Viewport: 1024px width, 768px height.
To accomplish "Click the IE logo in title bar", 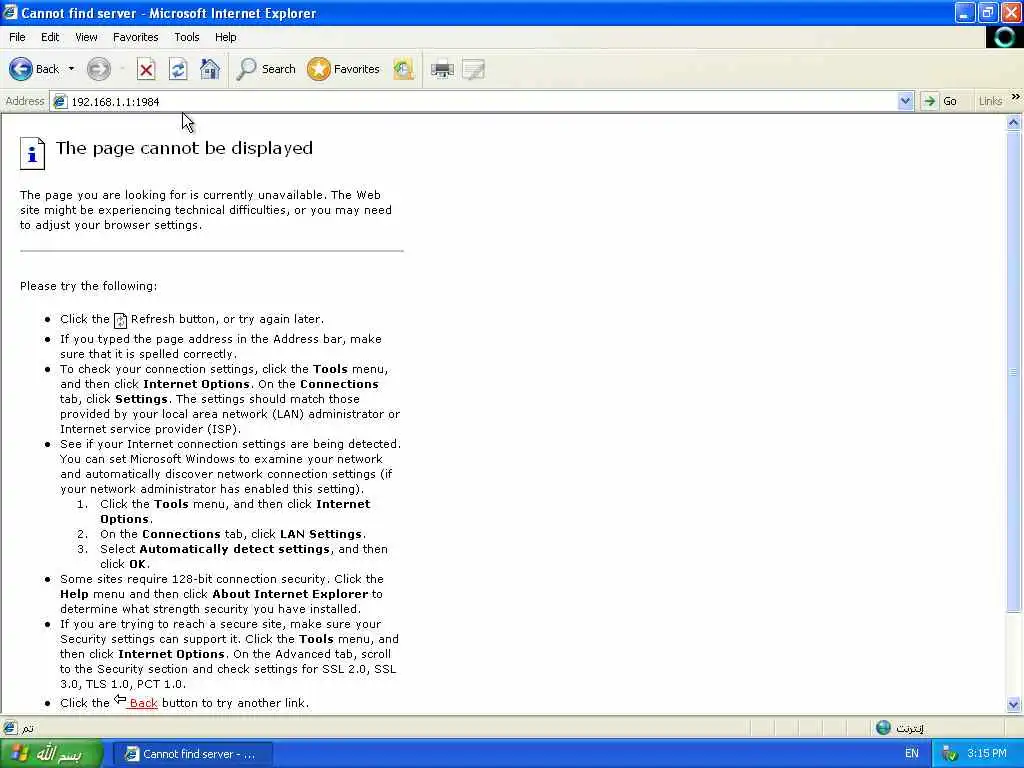I will click(10, 12).
